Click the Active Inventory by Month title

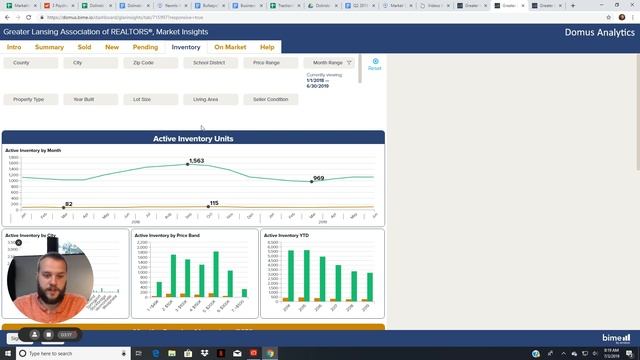(x=33, y=151)
